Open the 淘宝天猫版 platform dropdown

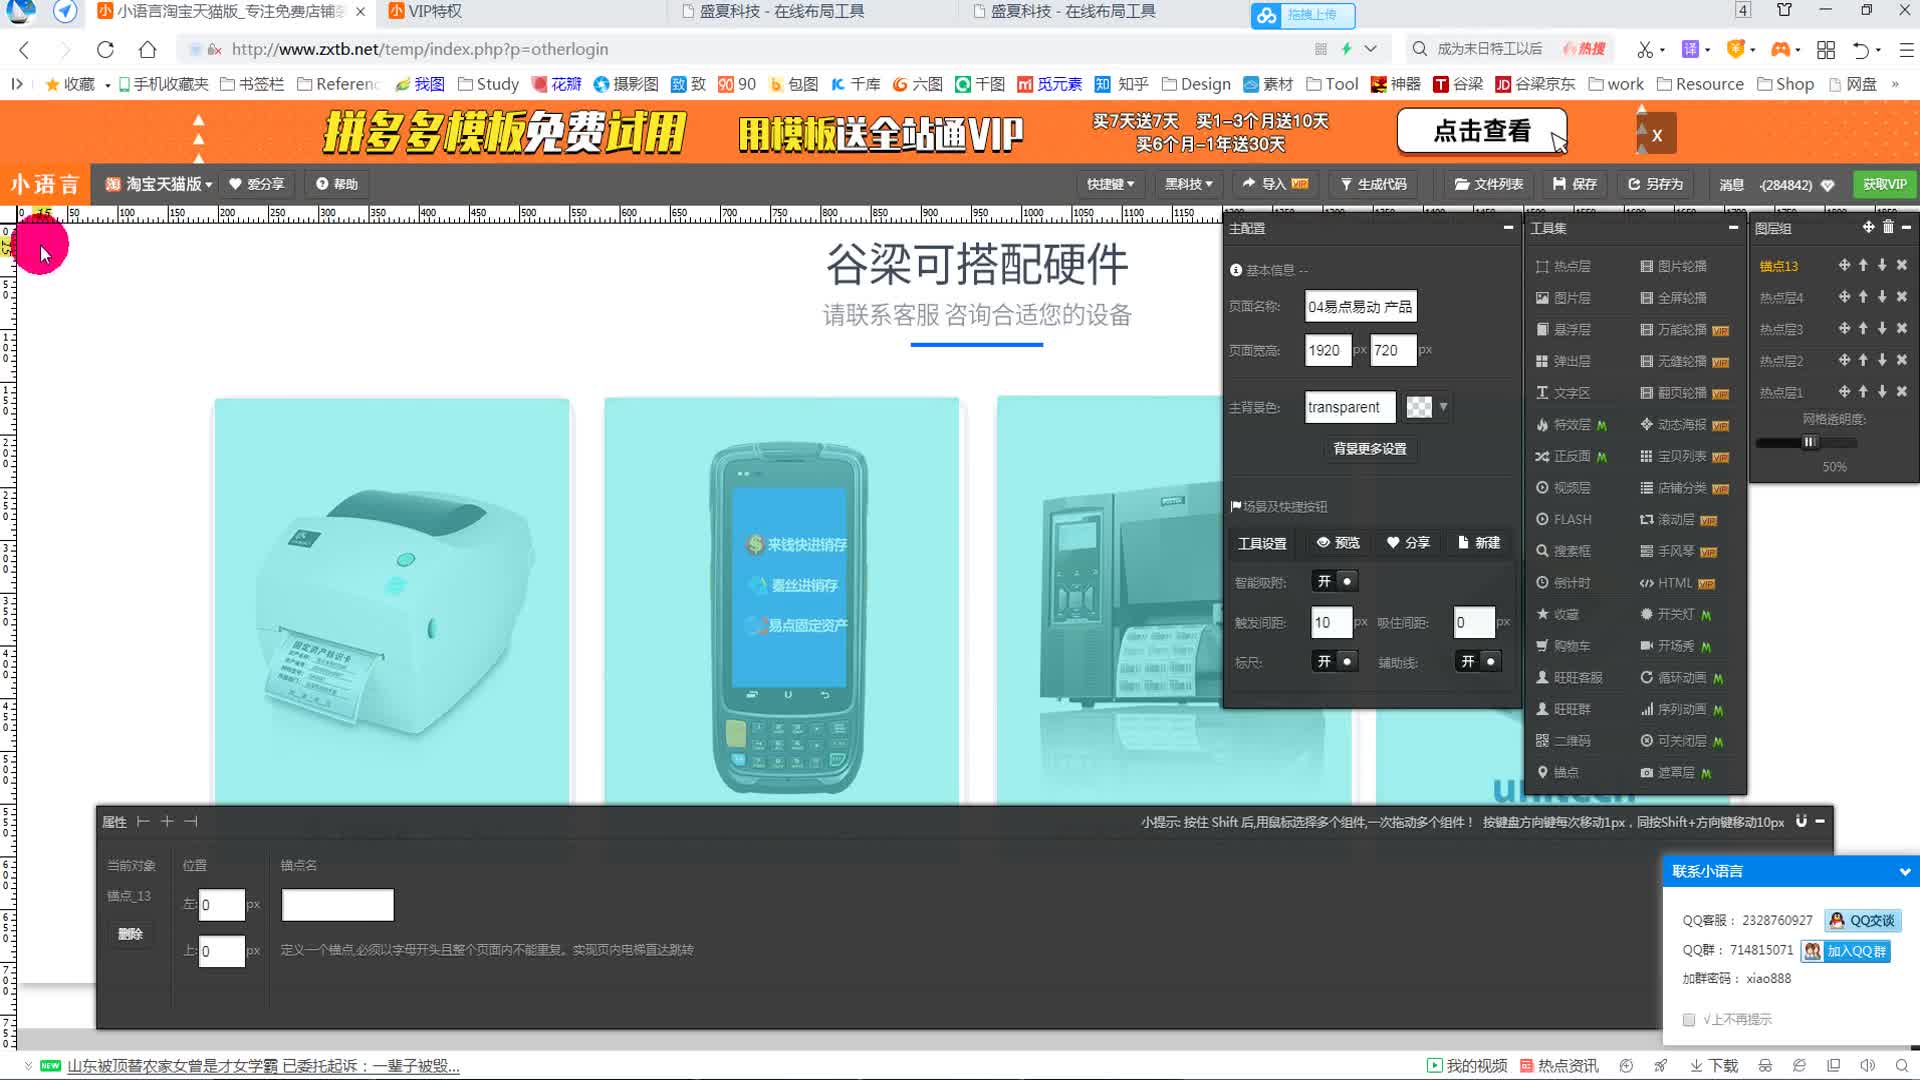[159, 184]
